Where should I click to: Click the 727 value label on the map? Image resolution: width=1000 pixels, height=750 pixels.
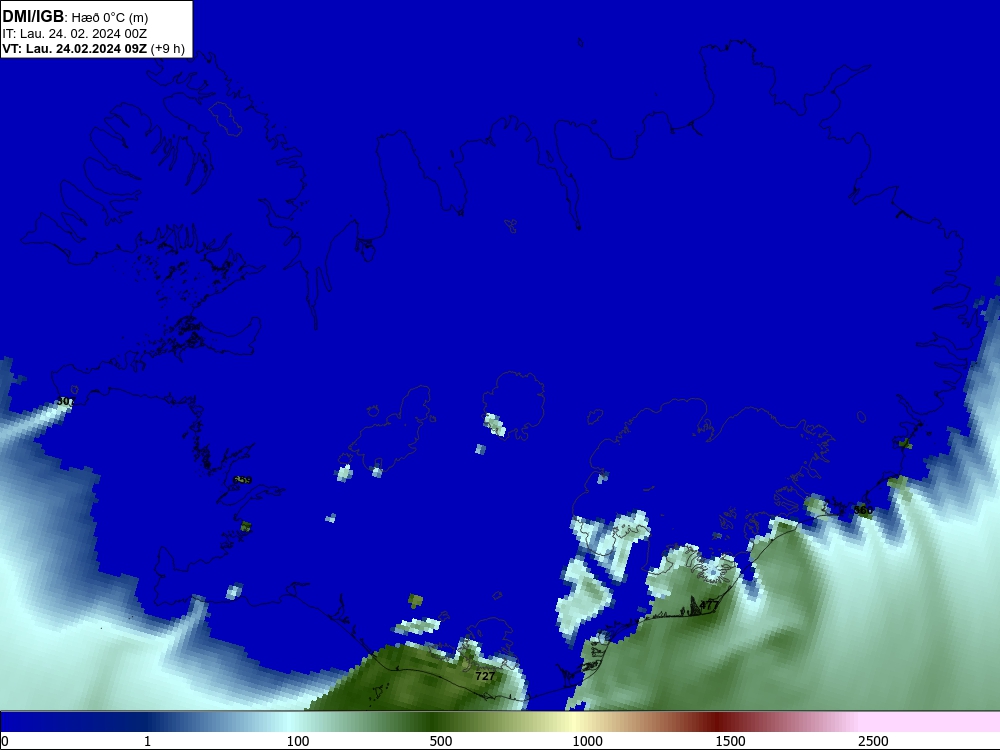click(485, 676)
